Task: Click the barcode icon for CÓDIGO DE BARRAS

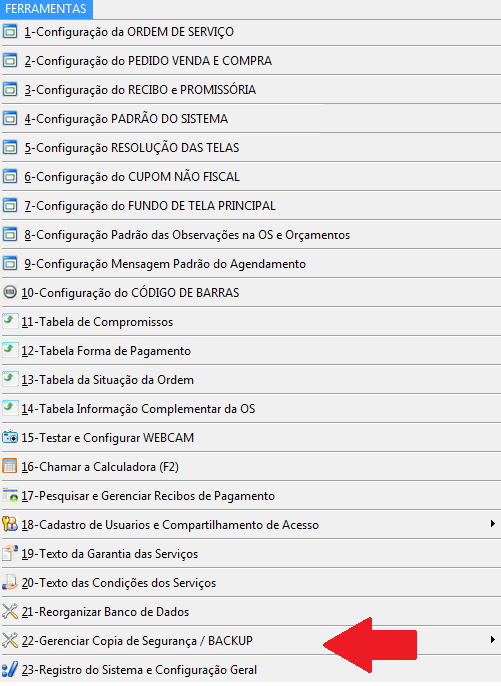Action: (10, 292)
